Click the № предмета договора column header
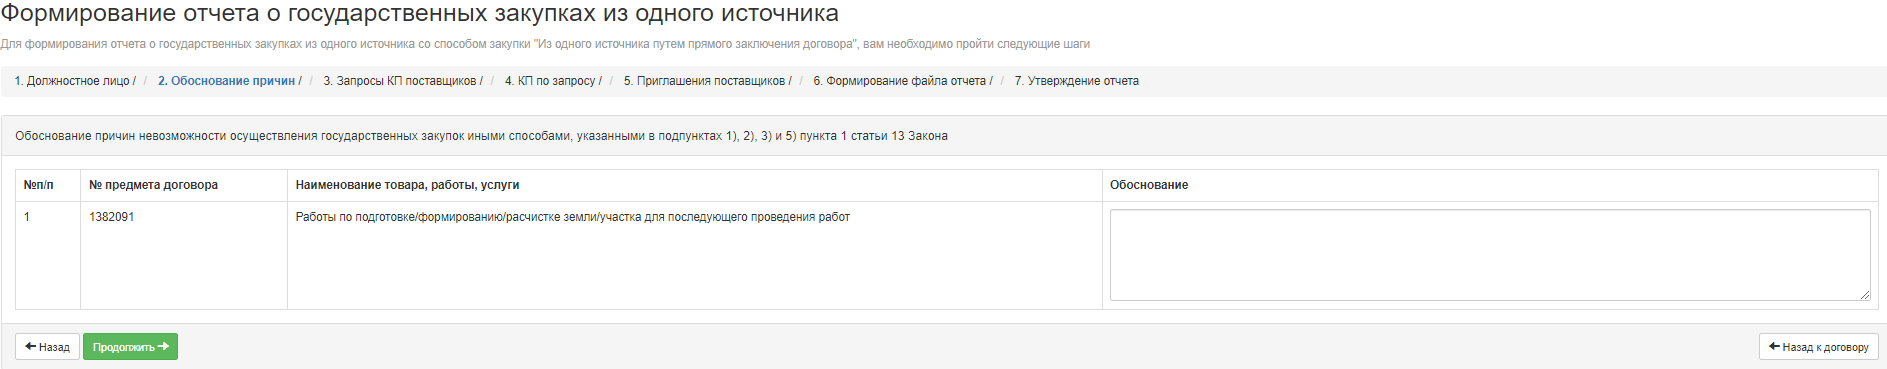The width and height of the screenshot is (1887, 369). click(x=153, y=185)
